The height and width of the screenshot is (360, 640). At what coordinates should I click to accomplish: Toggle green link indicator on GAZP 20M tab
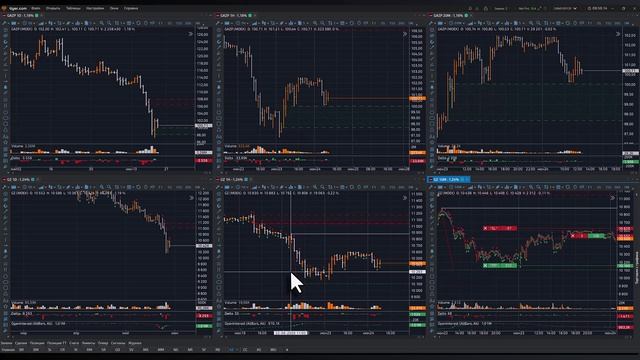pyautogui.click(x=466, y=16)
